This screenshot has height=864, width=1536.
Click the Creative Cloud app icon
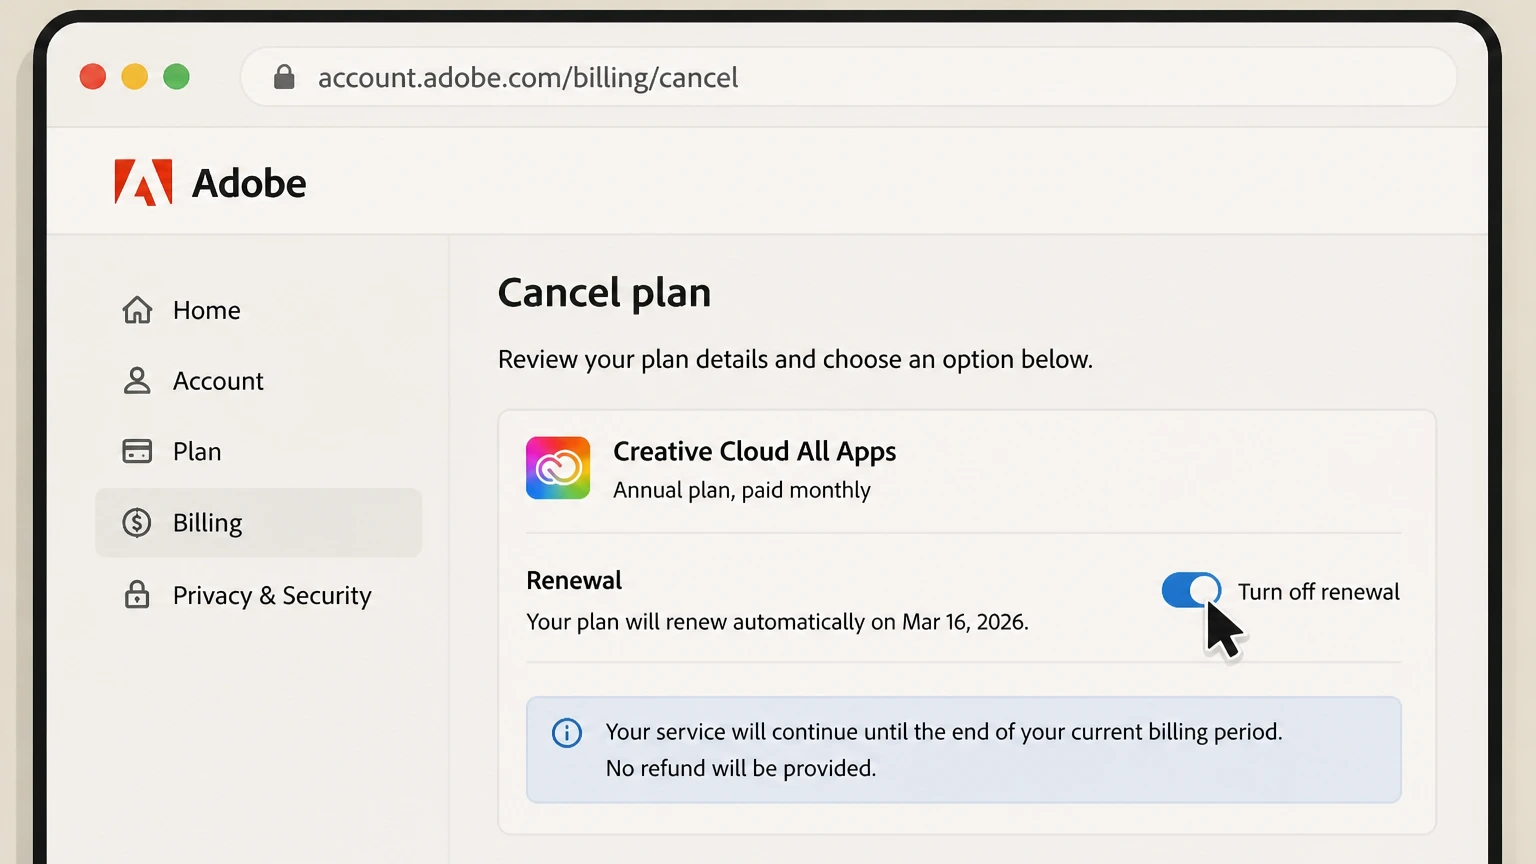pos(558,468)
